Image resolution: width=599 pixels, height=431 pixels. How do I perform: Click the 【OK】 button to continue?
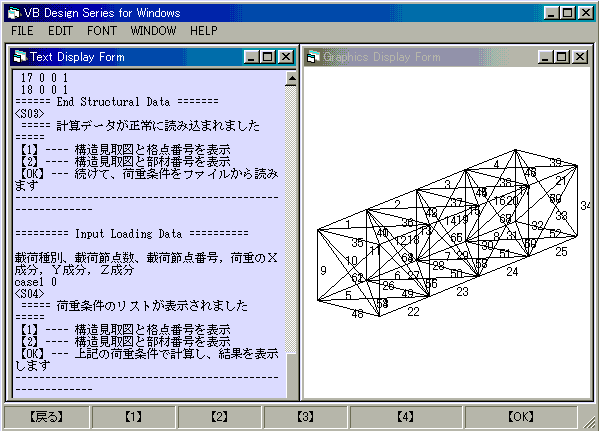[x=521, y=417]
